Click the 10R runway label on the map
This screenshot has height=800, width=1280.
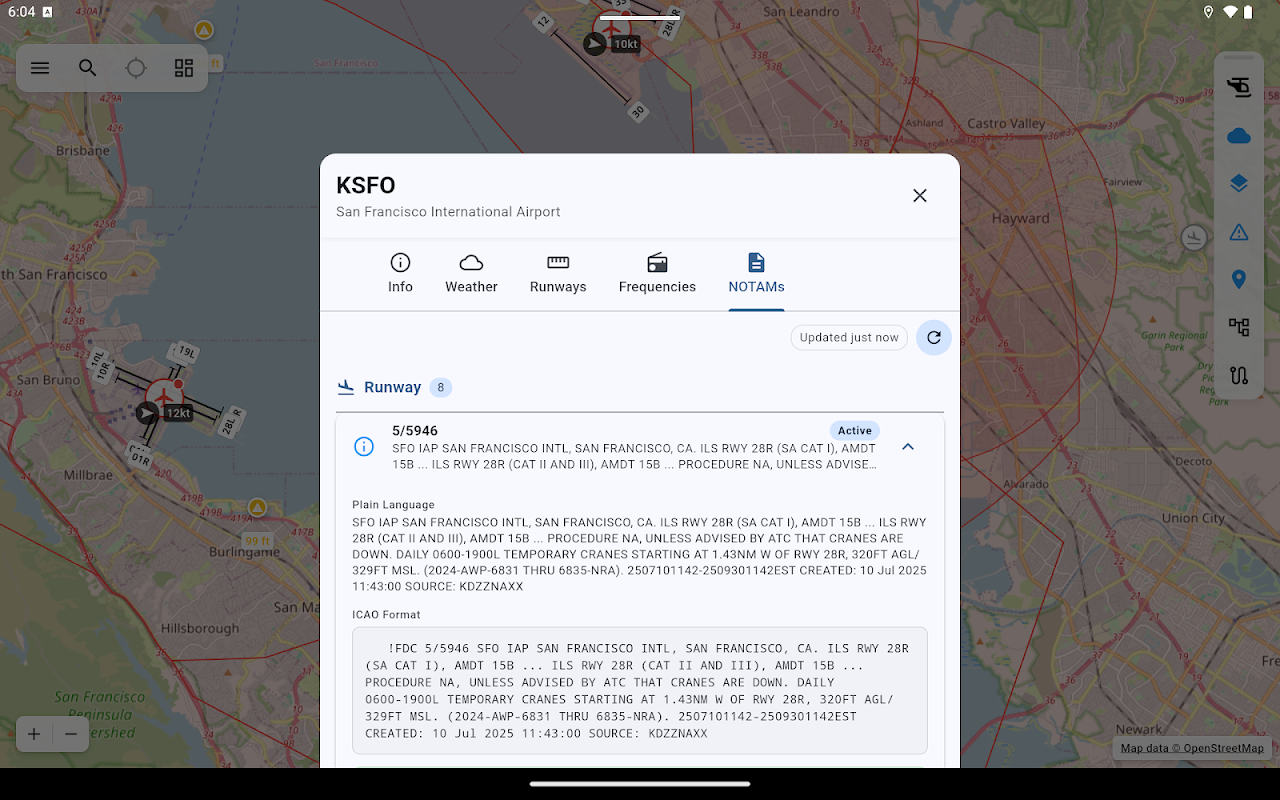tap(103, 372)
